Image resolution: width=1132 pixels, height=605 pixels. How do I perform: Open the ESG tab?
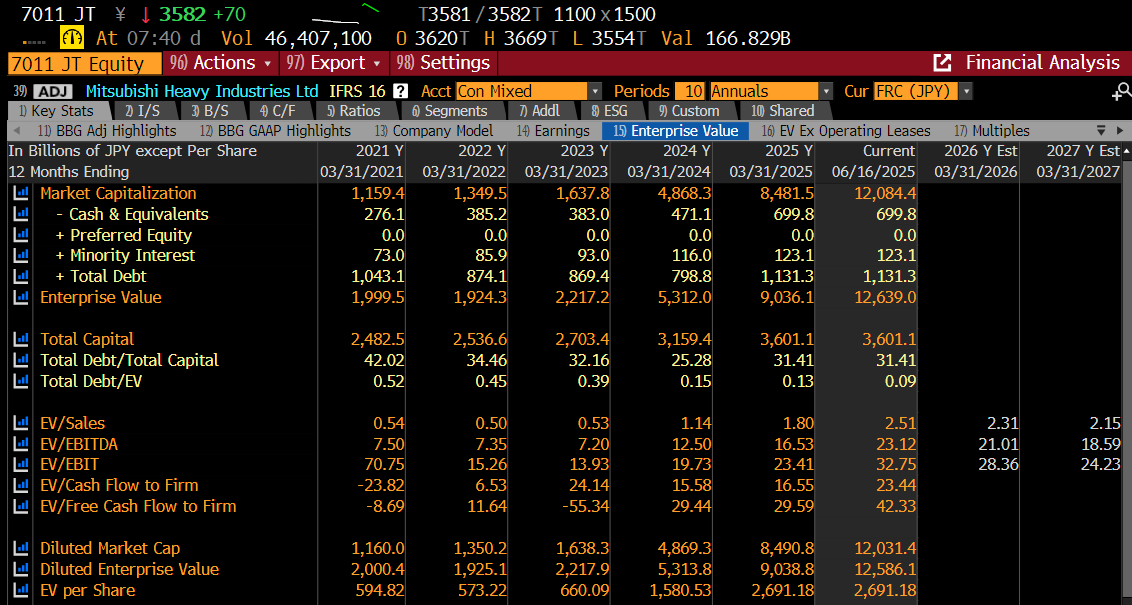609,111
